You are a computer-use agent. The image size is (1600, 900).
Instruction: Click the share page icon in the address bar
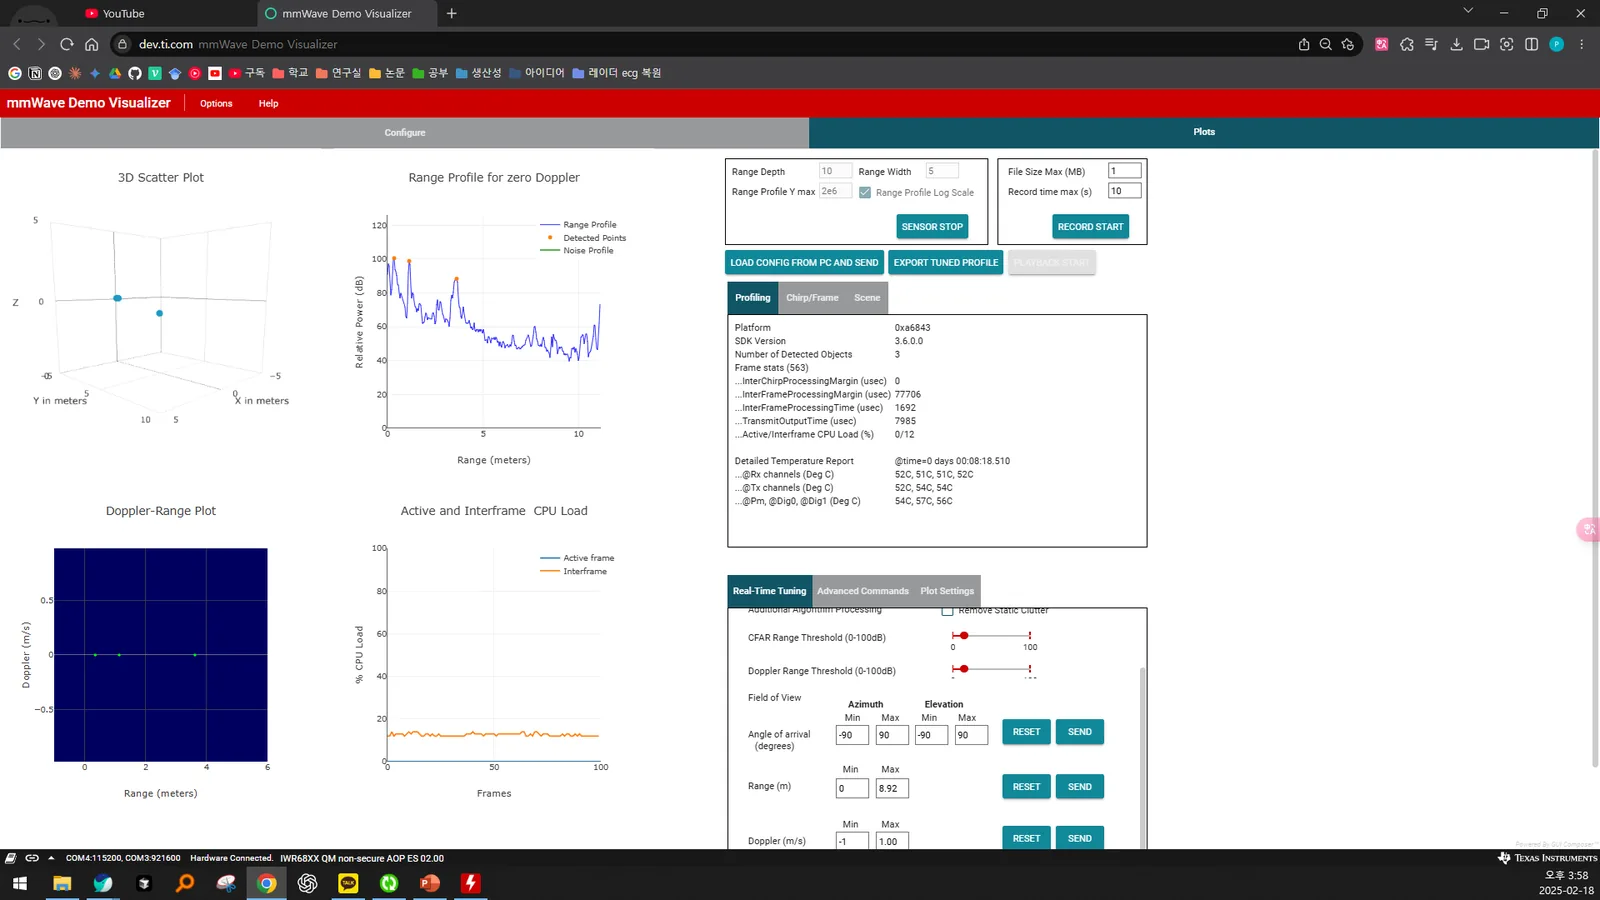[x=1304, y=44]
